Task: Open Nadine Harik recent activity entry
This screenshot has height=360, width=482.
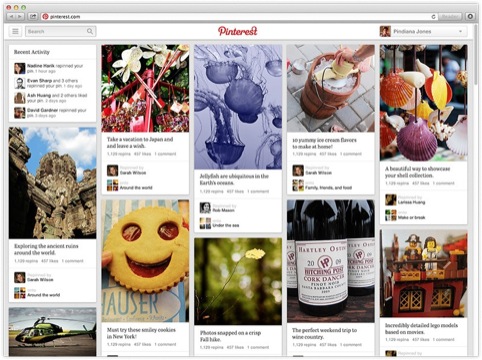Action: [x=52, y=68]
